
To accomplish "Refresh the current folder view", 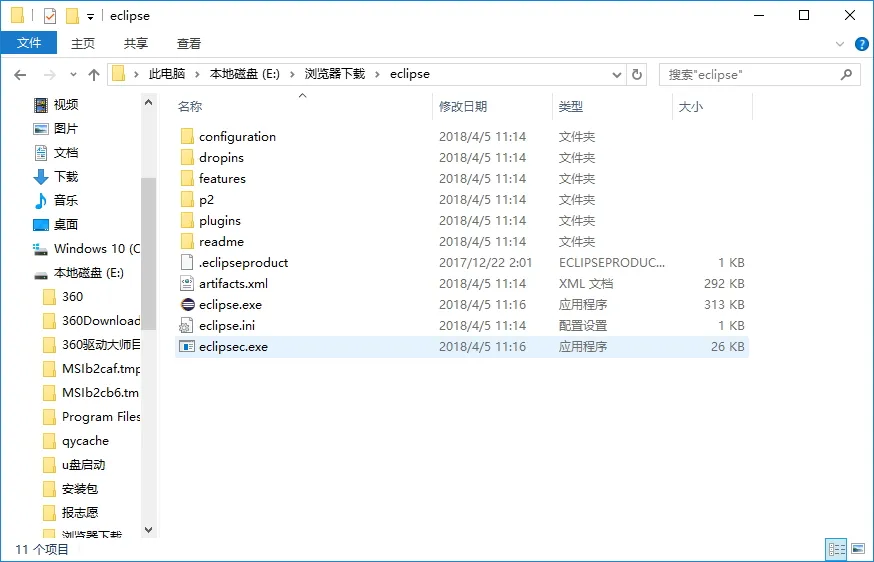I will tap(637, 74).
